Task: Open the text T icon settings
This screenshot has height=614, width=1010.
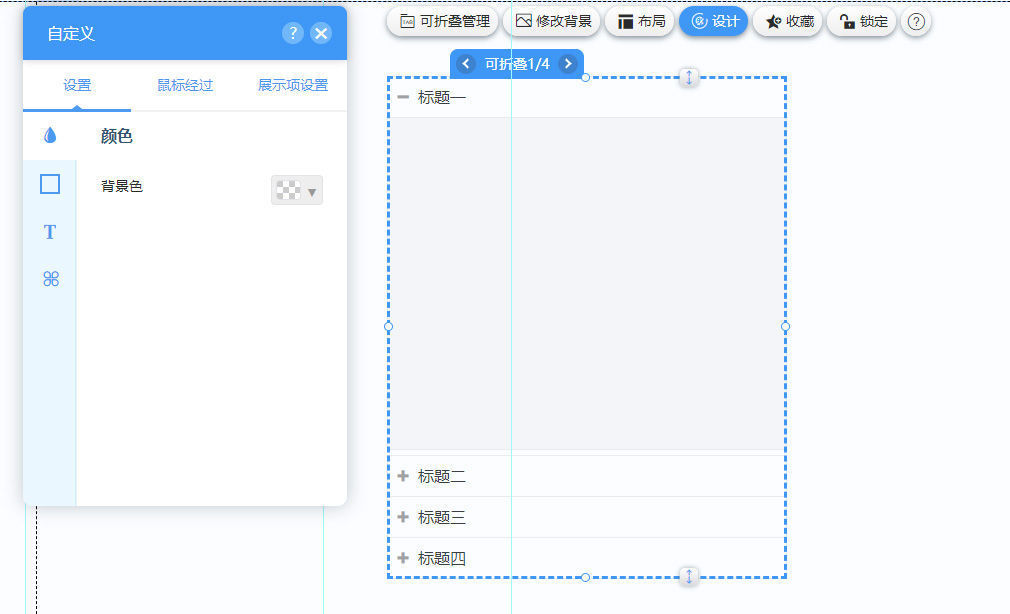Action: click(50, 232)
